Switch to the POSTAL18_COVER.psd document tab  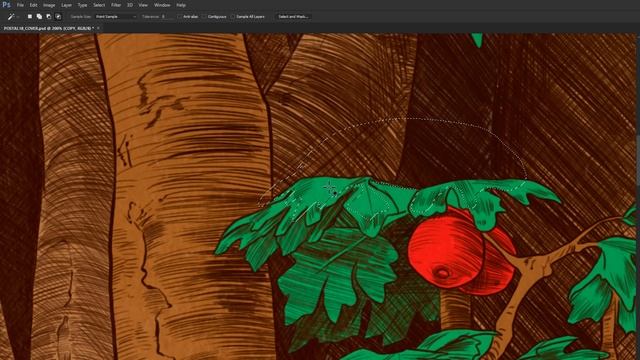(x=49, y=29)
